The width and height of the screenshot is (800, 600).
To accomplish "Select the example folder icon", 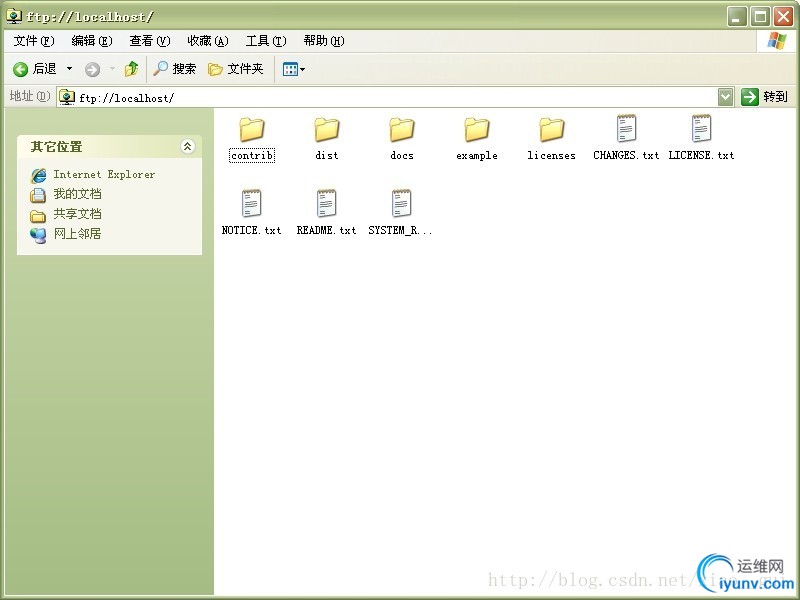I will (x=477, y=130).
